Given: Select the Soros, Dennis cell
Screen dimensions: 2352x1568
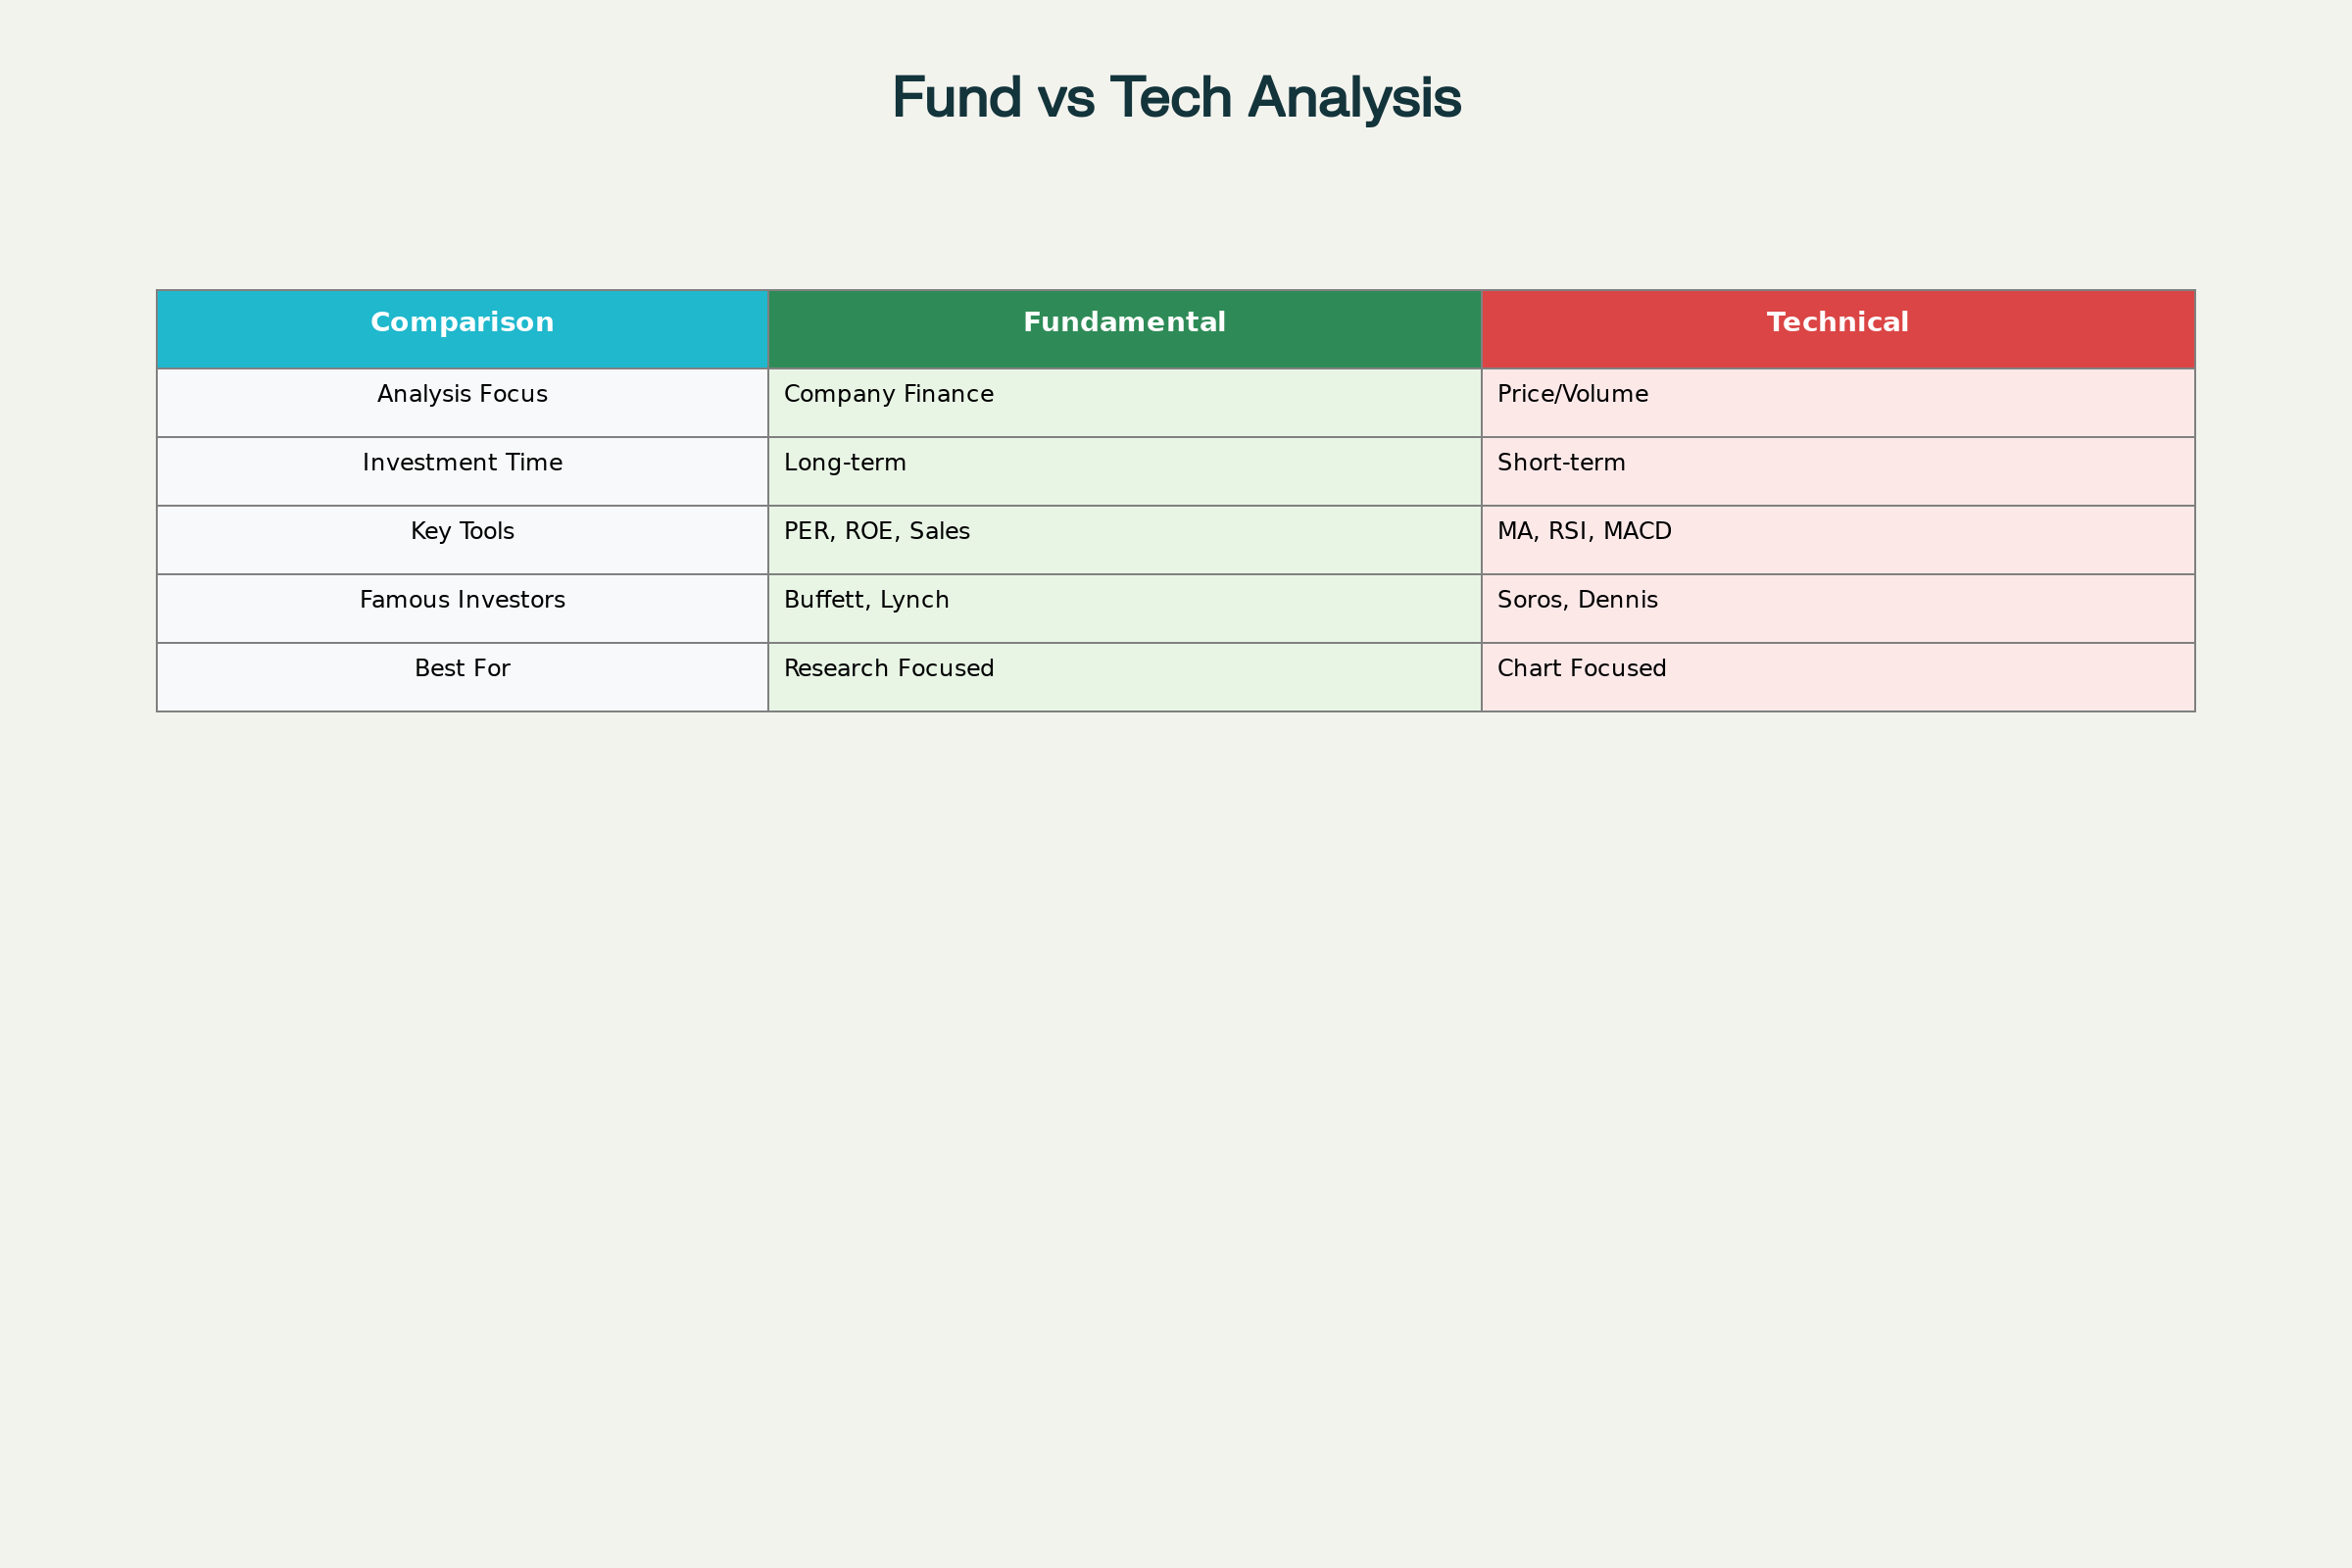Looking at the screenshot, I should pyautogui.click(x=1838, y=608).
